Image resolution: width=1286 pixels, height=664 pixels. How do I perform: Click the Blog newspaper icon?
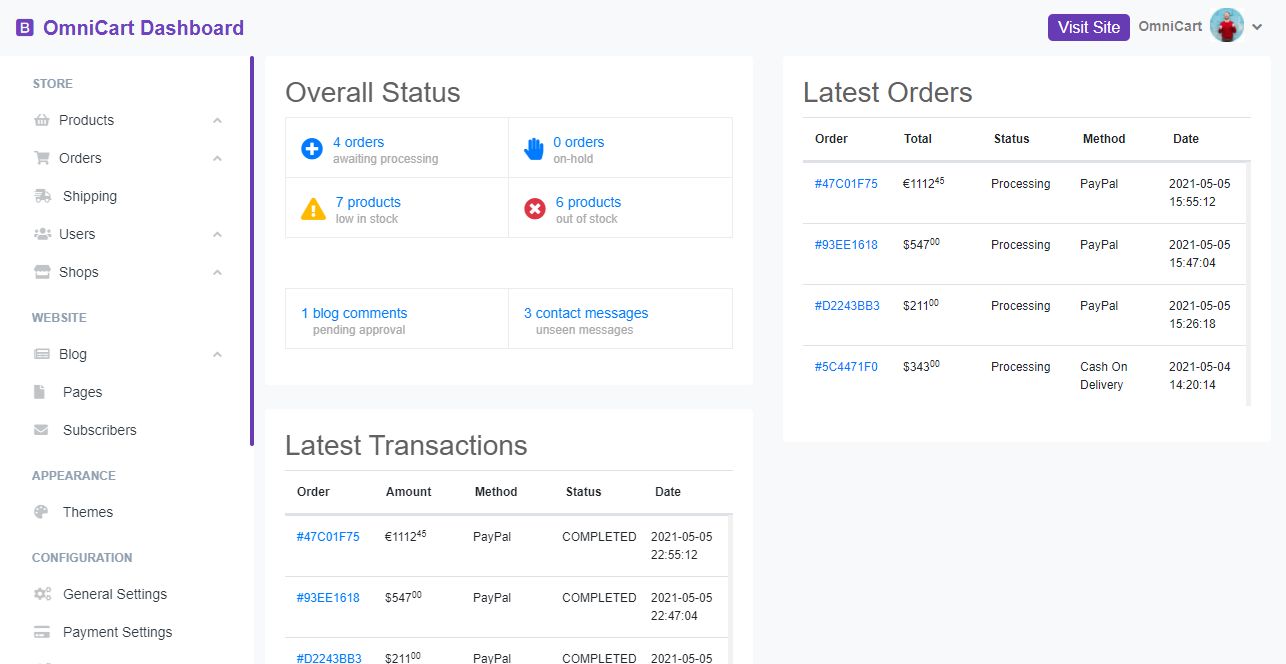tap(42, 354)
